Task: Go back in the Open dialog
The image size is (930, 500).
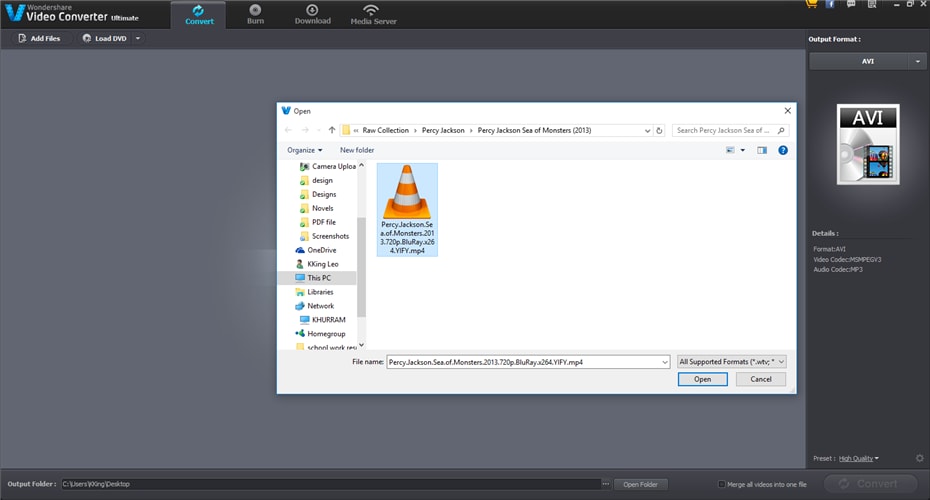Action: [x=288, y=130]
